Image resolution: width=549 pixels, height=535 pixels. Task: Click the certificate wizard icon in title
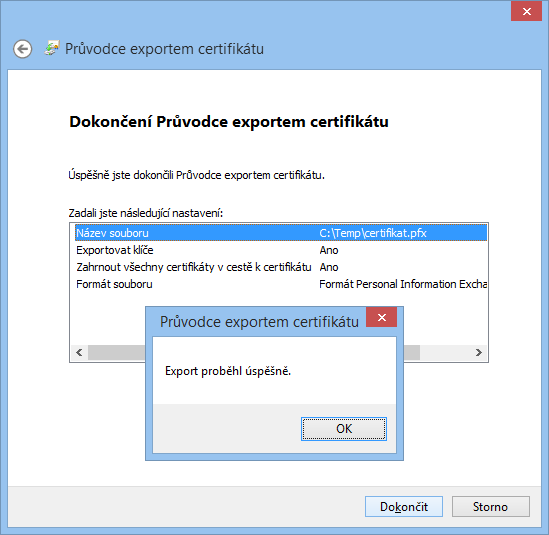click(x=52, y=48)
